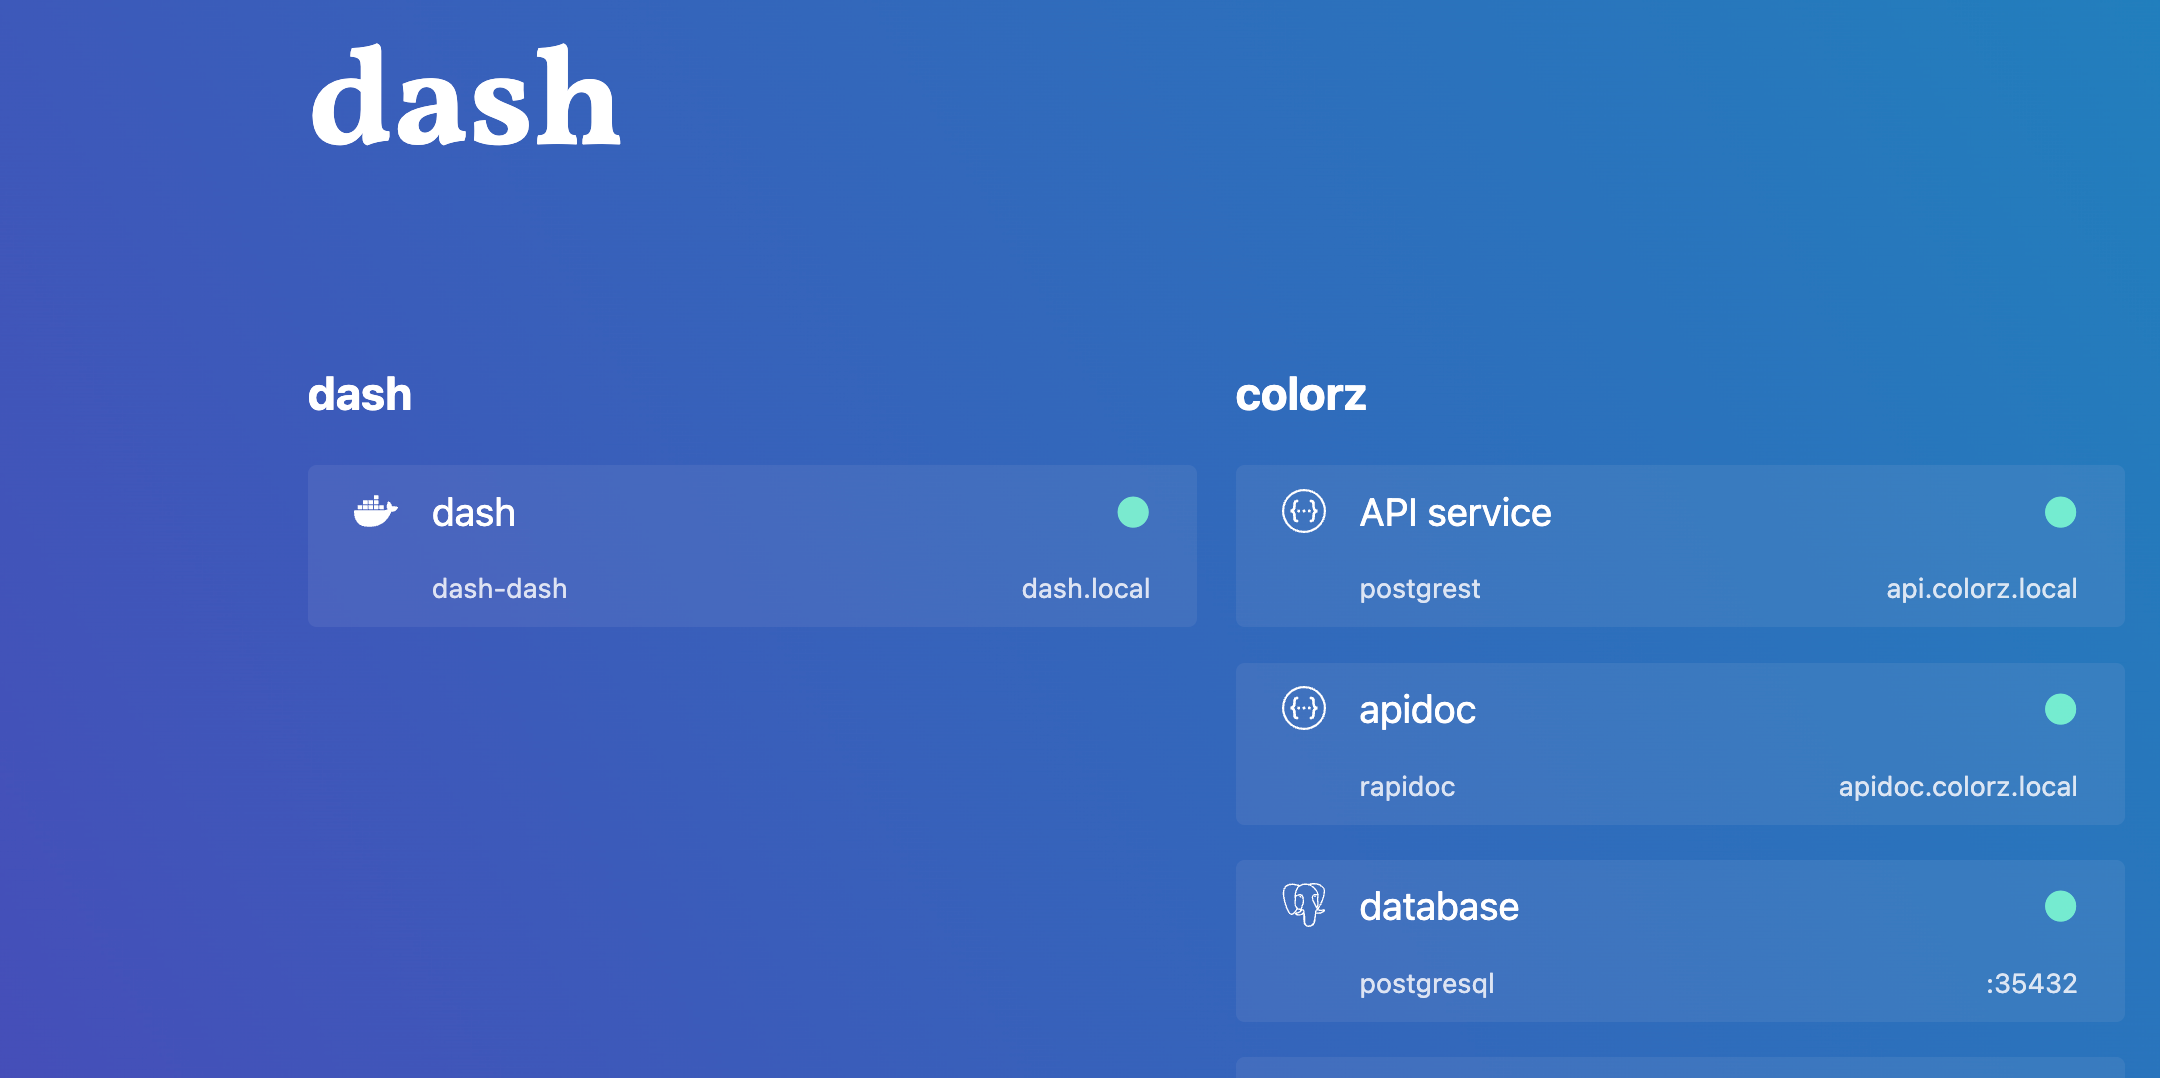Select the API braces icon next to API service
Screen dimensions: 2160x1078
pos(1303,512)
